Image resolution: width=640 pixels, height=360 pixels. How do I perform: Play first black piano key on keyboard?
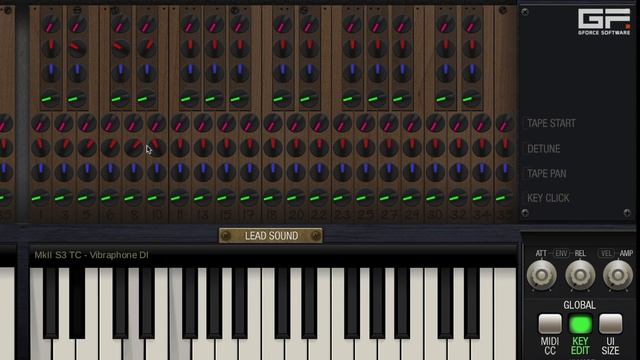click(51, 303)
